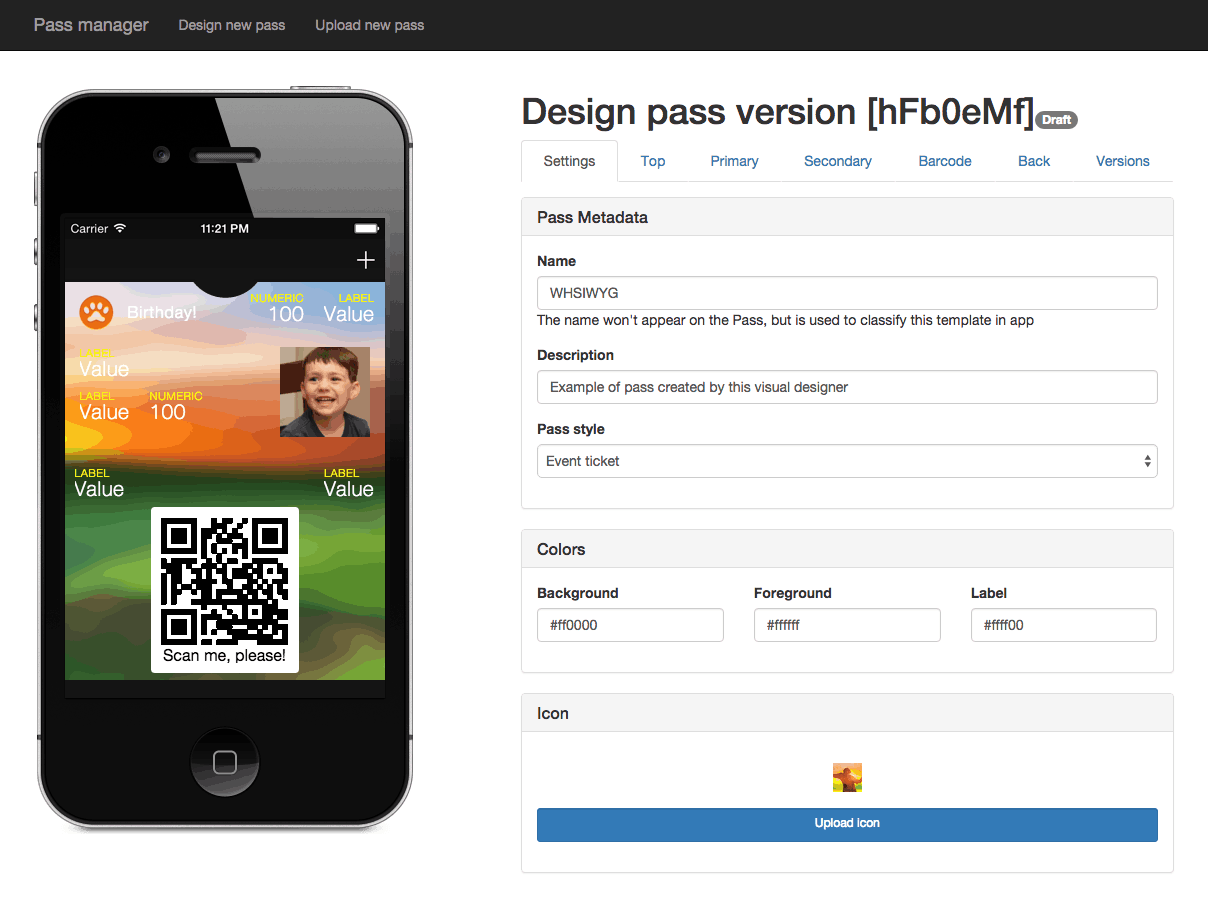This screenshot has height=898, width=1208.
Task: Click the Wi-Fi icon in phone status bar
Action: (x=120, y=229)
